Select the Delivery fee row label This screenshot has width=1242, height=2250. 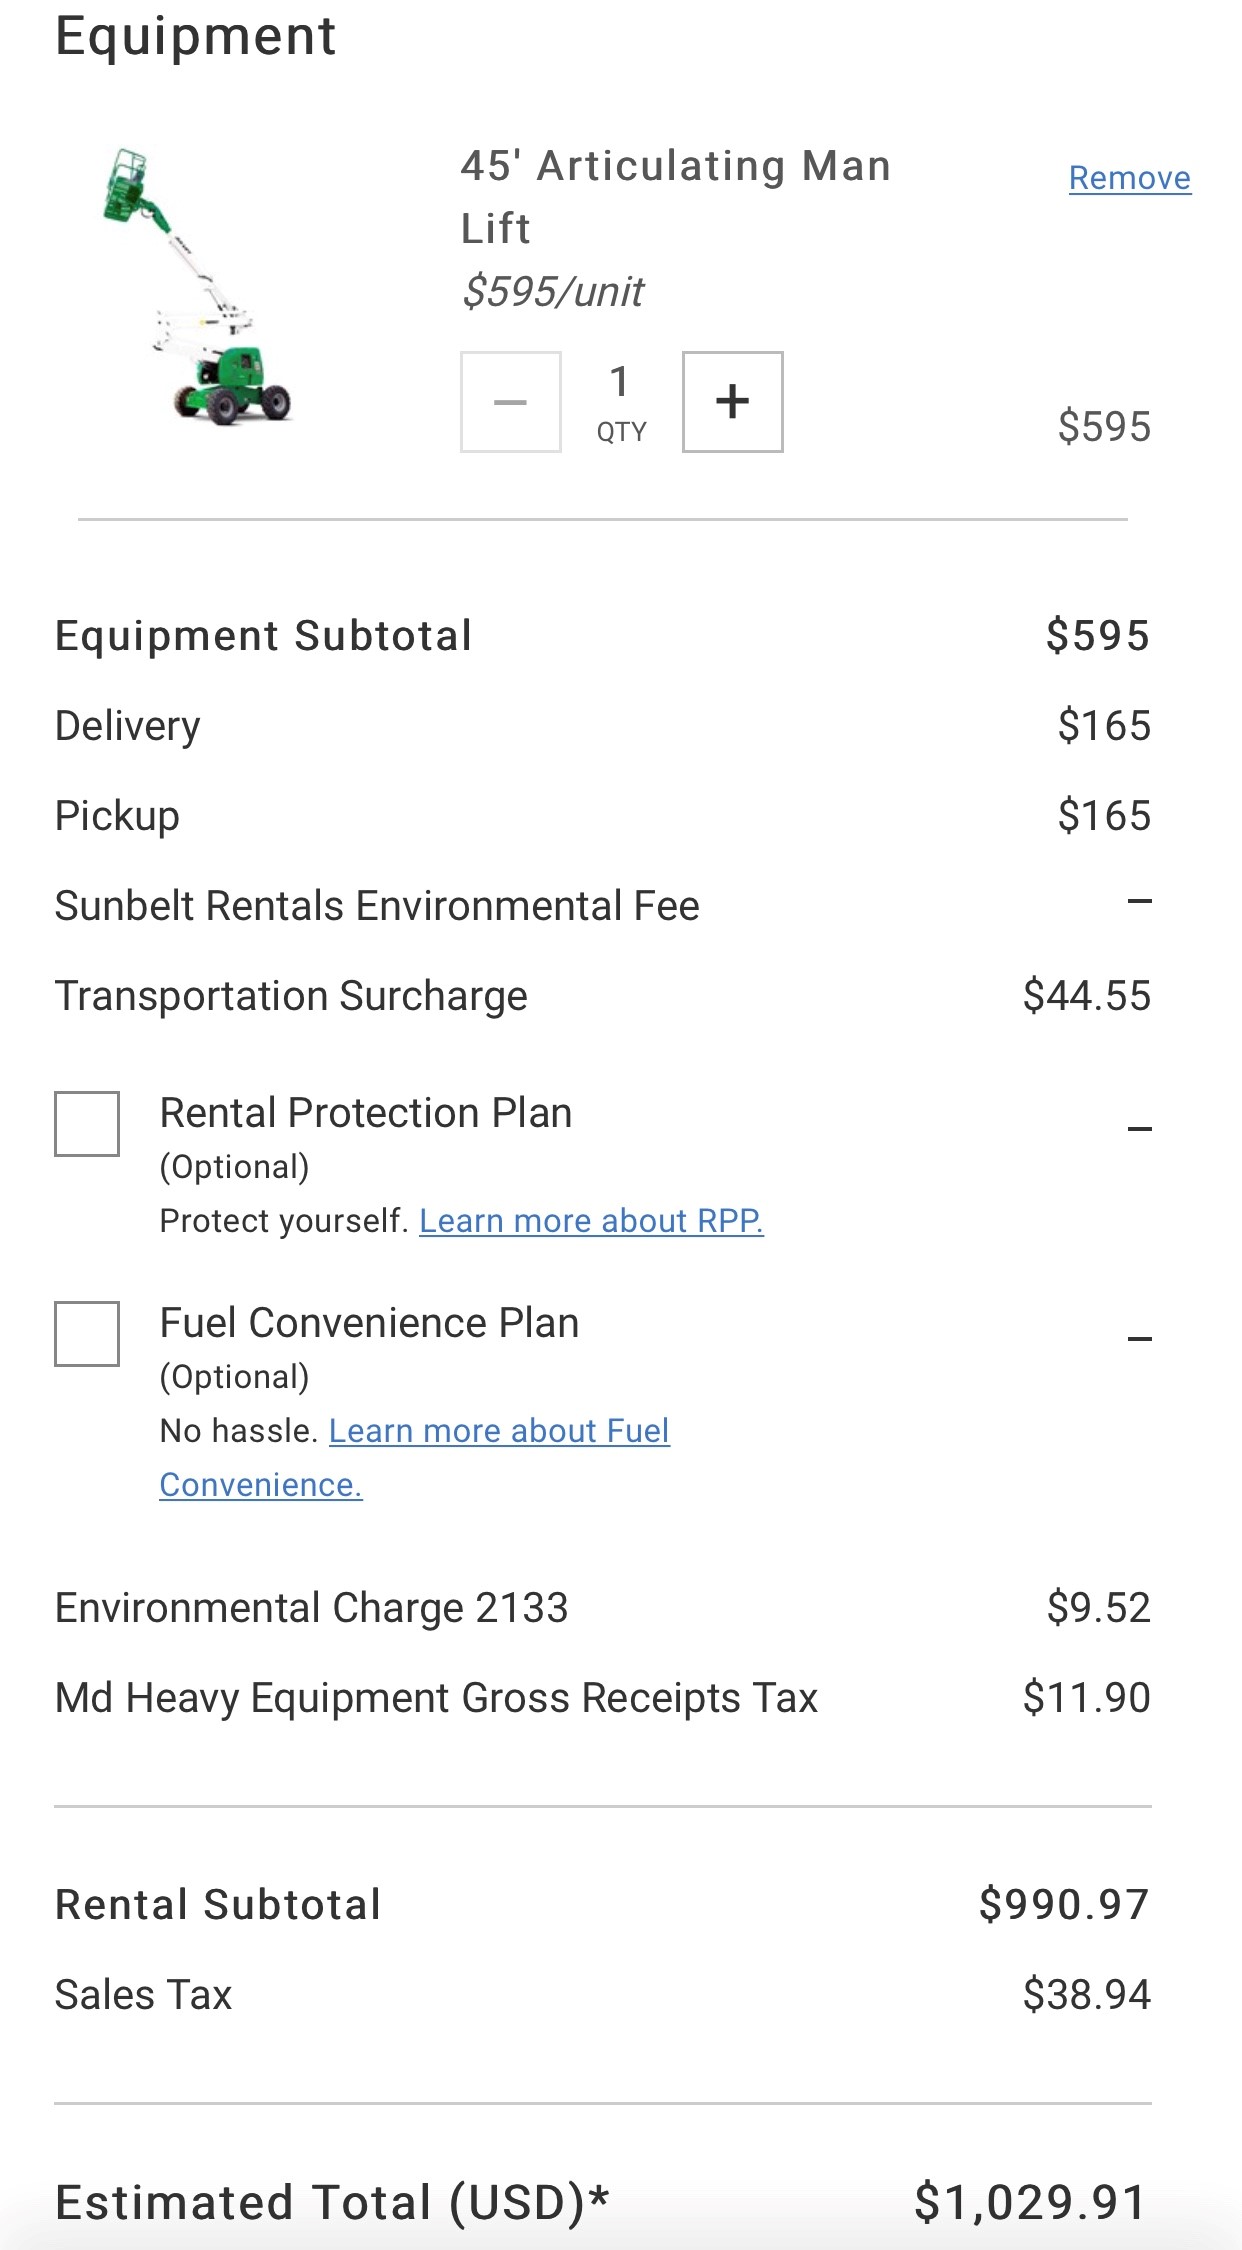click(127, 726)
